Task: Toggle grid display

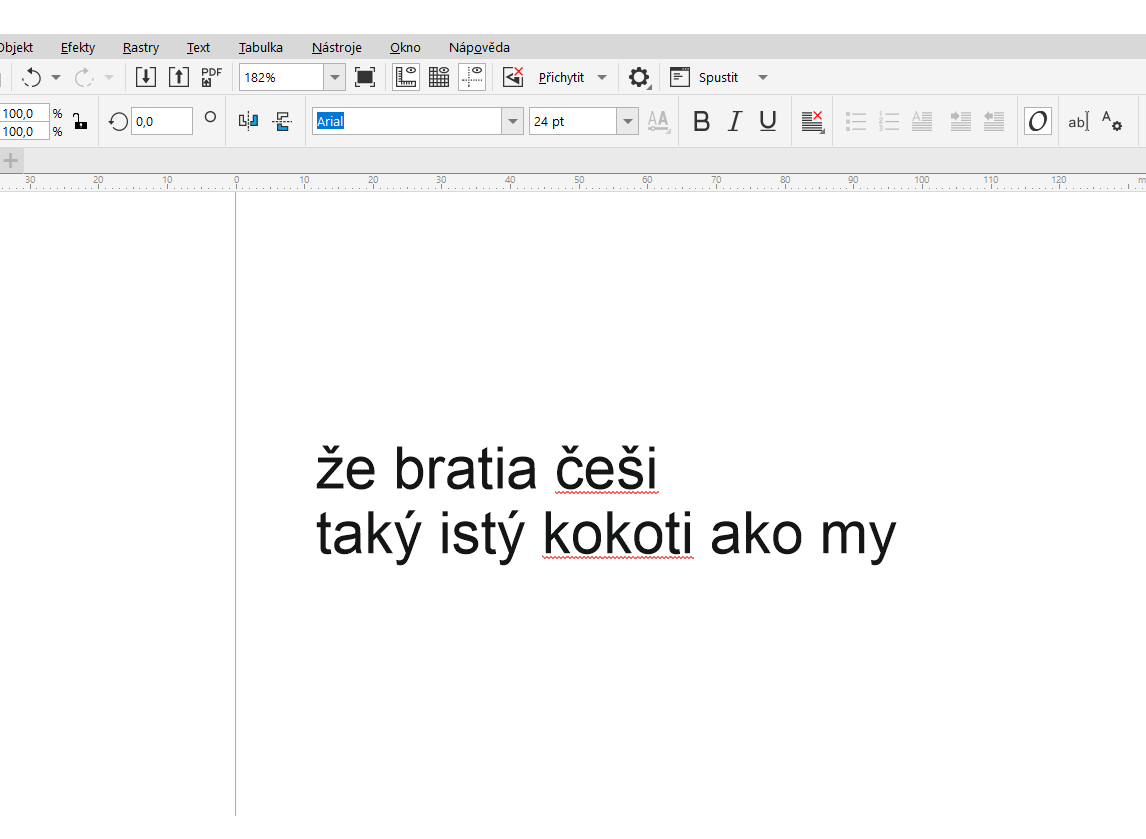Action: pyautogui.click(x=439, y=77)
